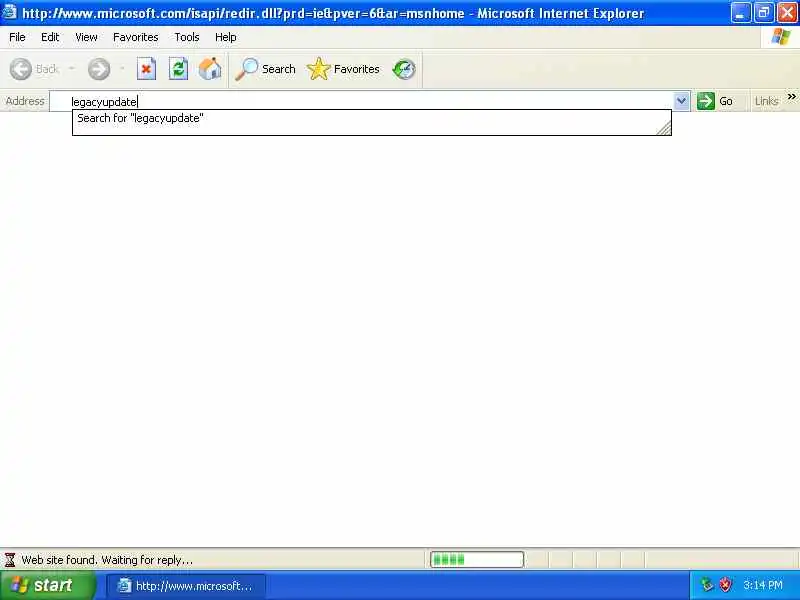Restore down the Internet Explorer window
The image size is (800, 600).
tap(764, 13)
